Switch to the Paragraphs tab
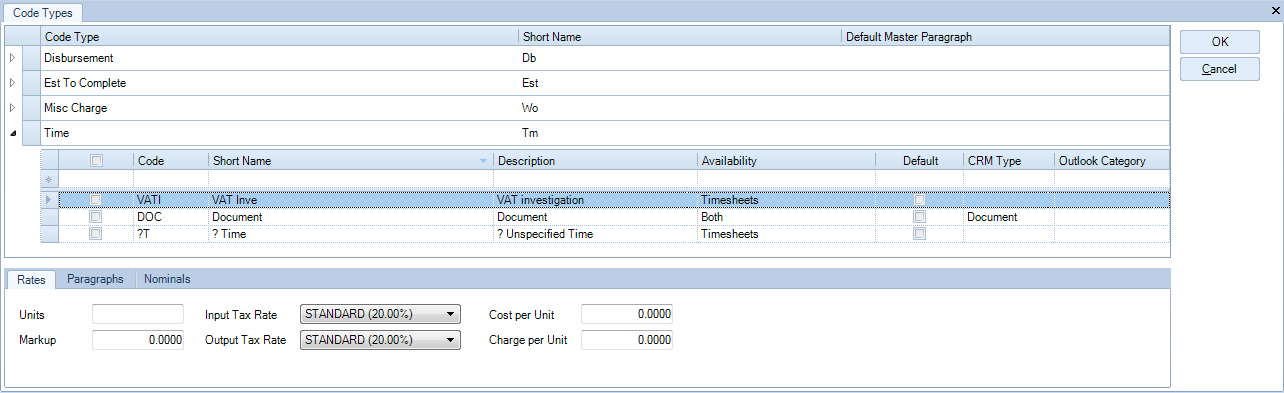This screenshot has width=1284, height=393. pyautogui.click(x=95, y=279)
